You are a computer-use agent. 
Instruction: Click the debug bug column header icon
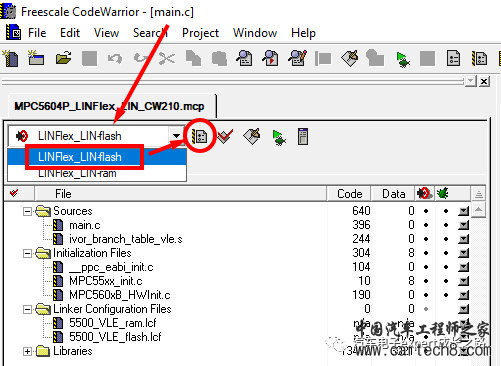point(443,193)
